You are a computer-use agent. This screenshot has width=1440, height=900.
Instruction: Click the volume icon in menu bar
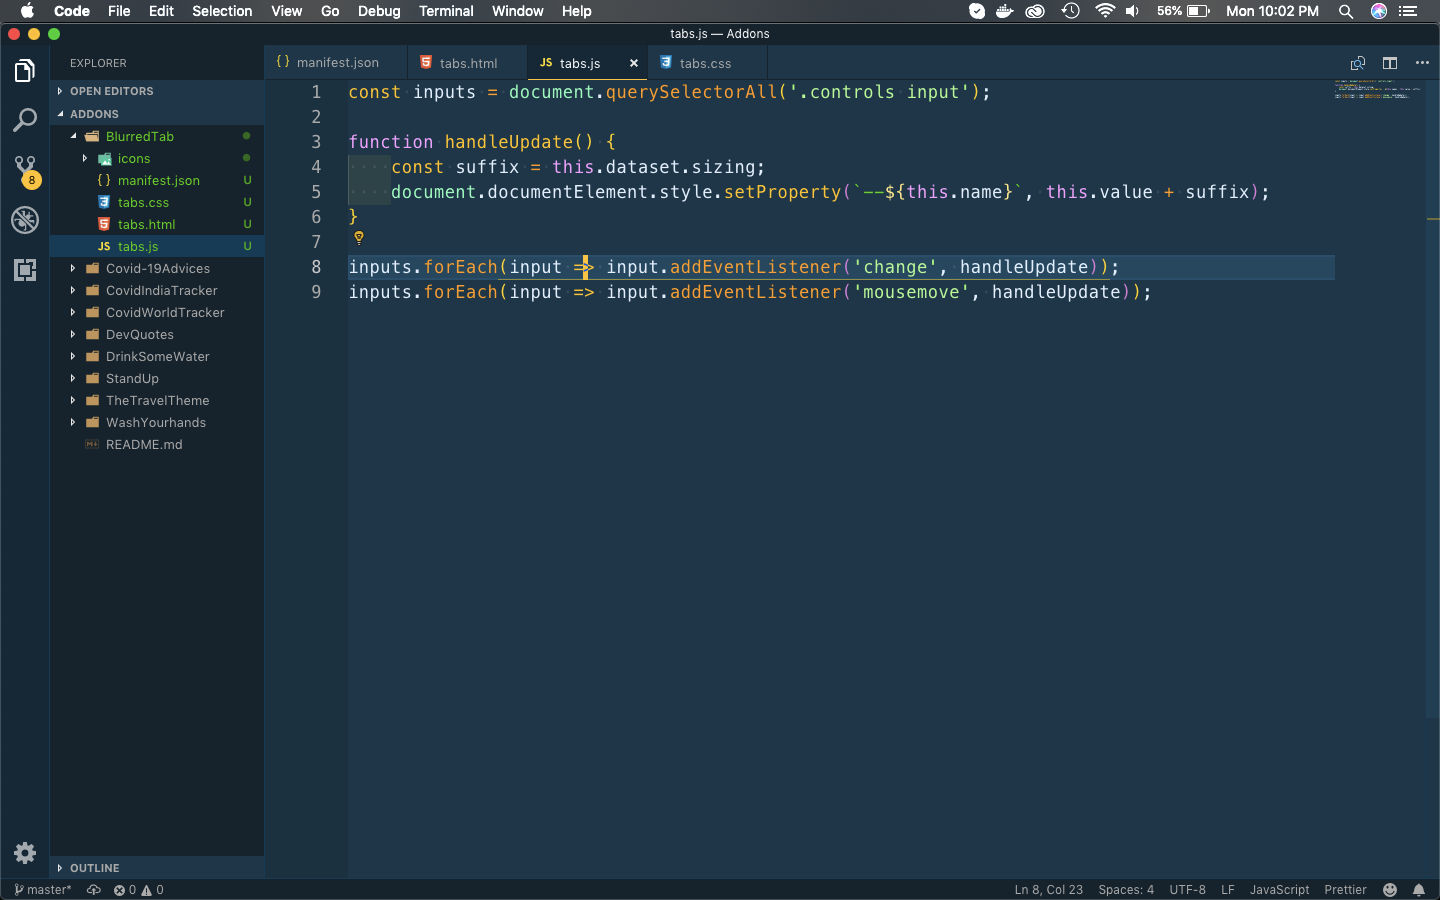click(1132, 11)
